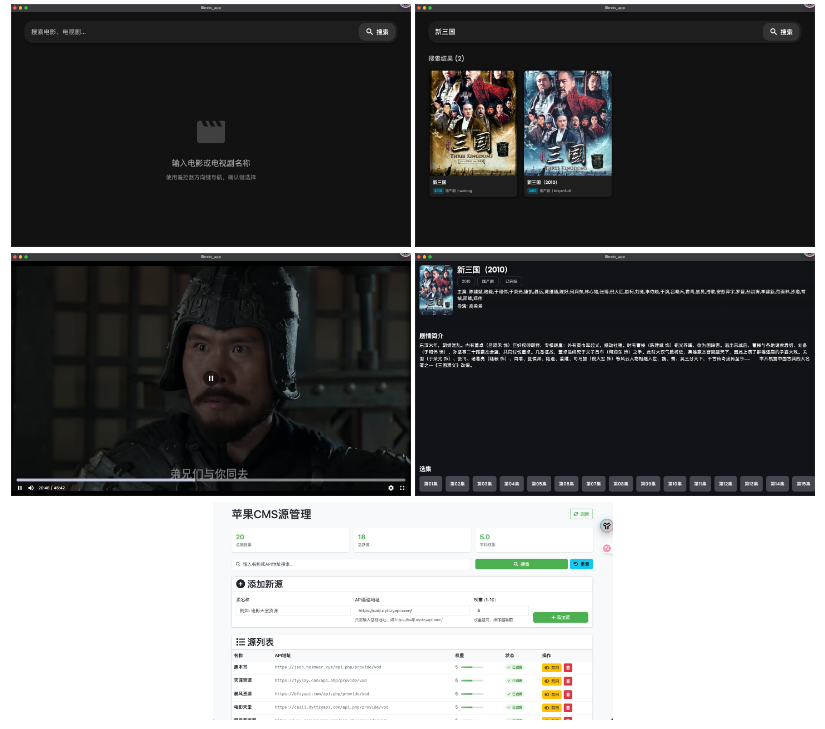Select episode 第01集
The image size is (825, 729).
point(430,484)
